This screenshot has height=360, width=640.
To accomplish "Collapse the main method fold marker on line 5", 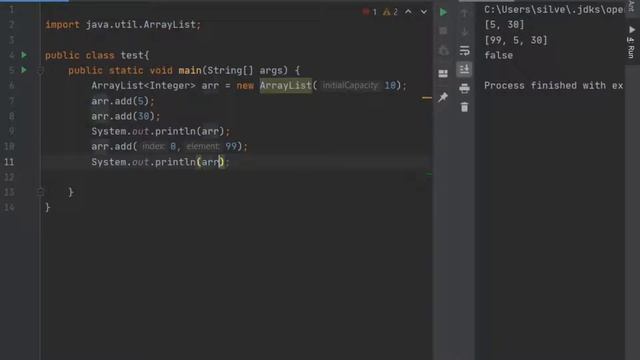I will [40, 71].
